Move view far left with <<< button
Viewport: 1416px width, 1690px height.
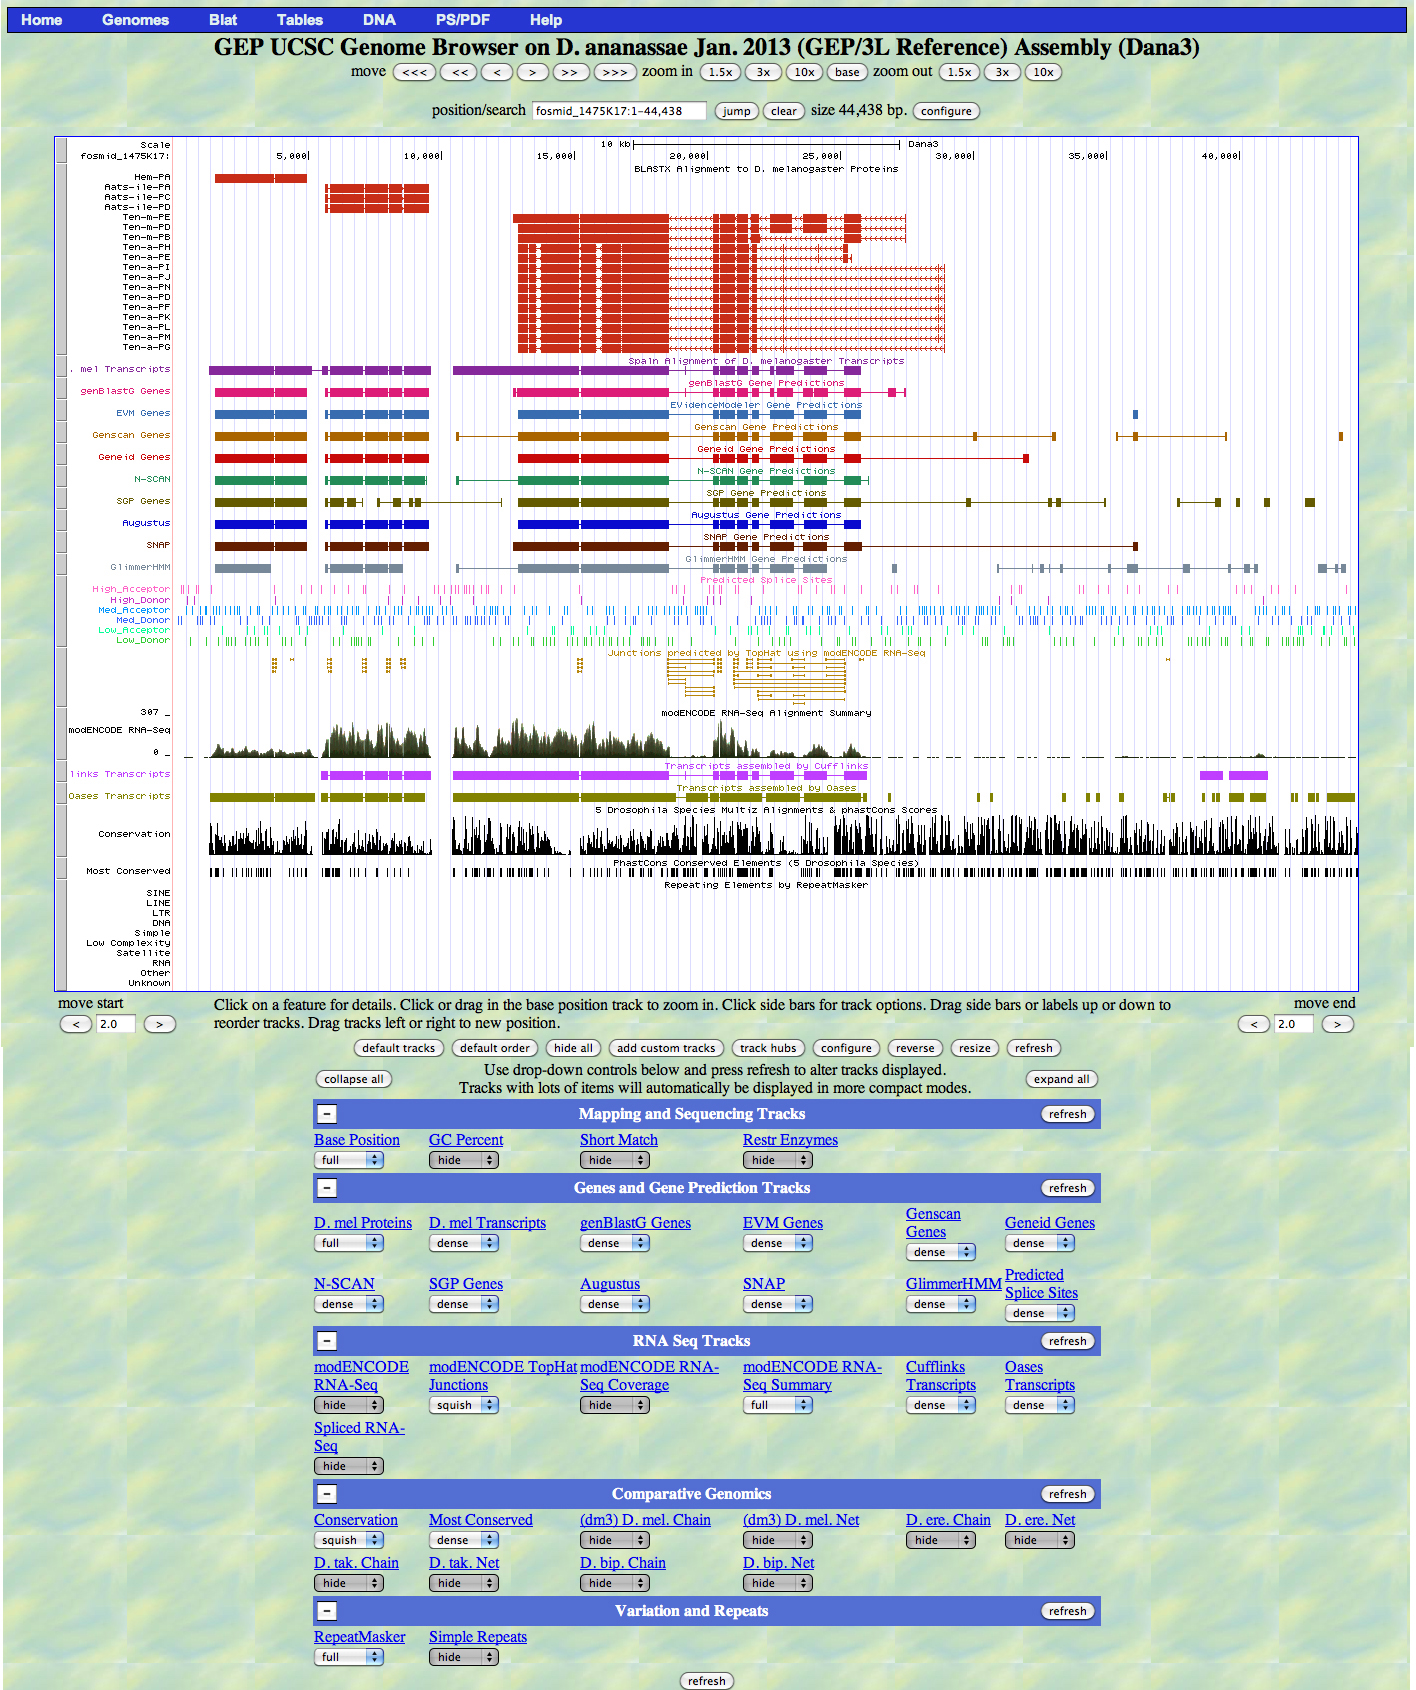point(415,72)
